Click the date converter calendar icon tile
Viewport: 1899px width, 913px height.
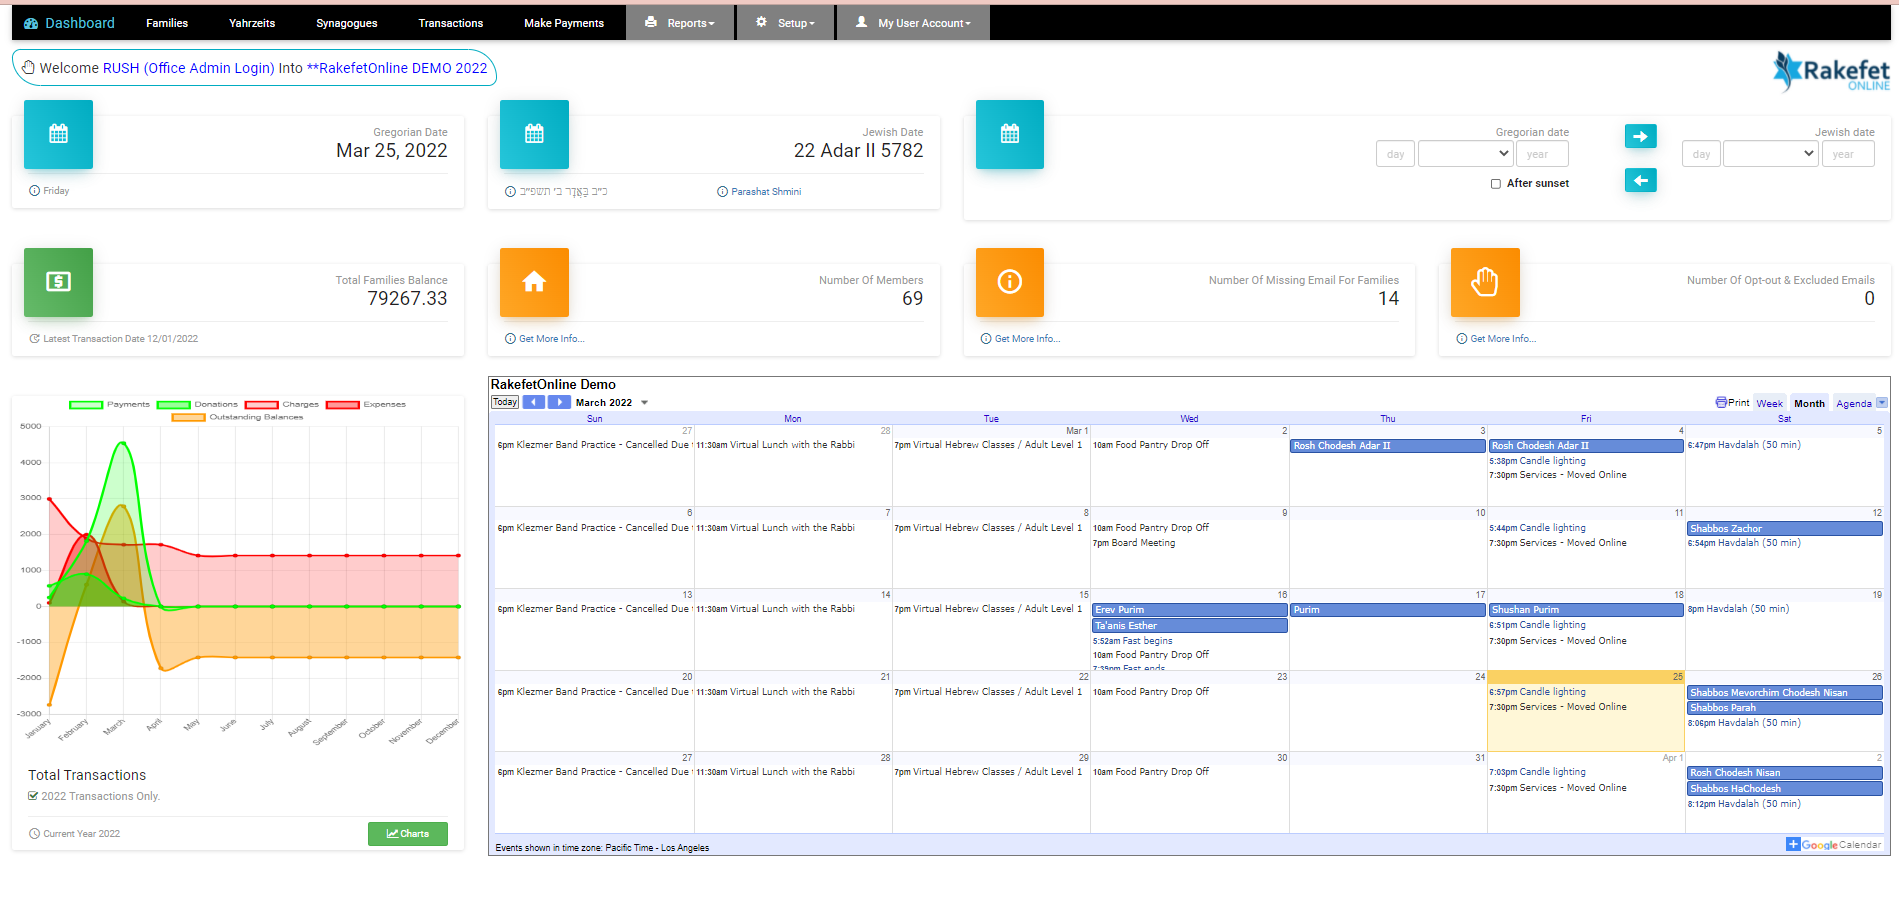coord(1010,134)
